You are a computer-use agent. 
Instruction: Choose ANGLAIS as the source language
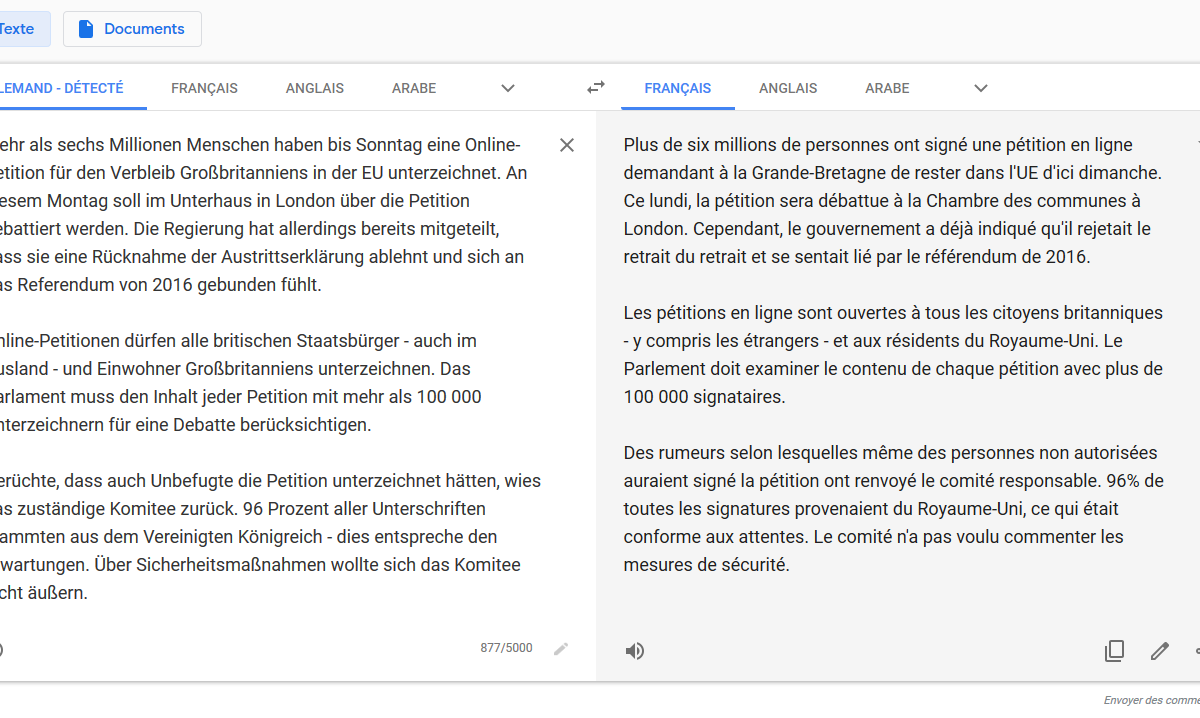pos(315,88)
